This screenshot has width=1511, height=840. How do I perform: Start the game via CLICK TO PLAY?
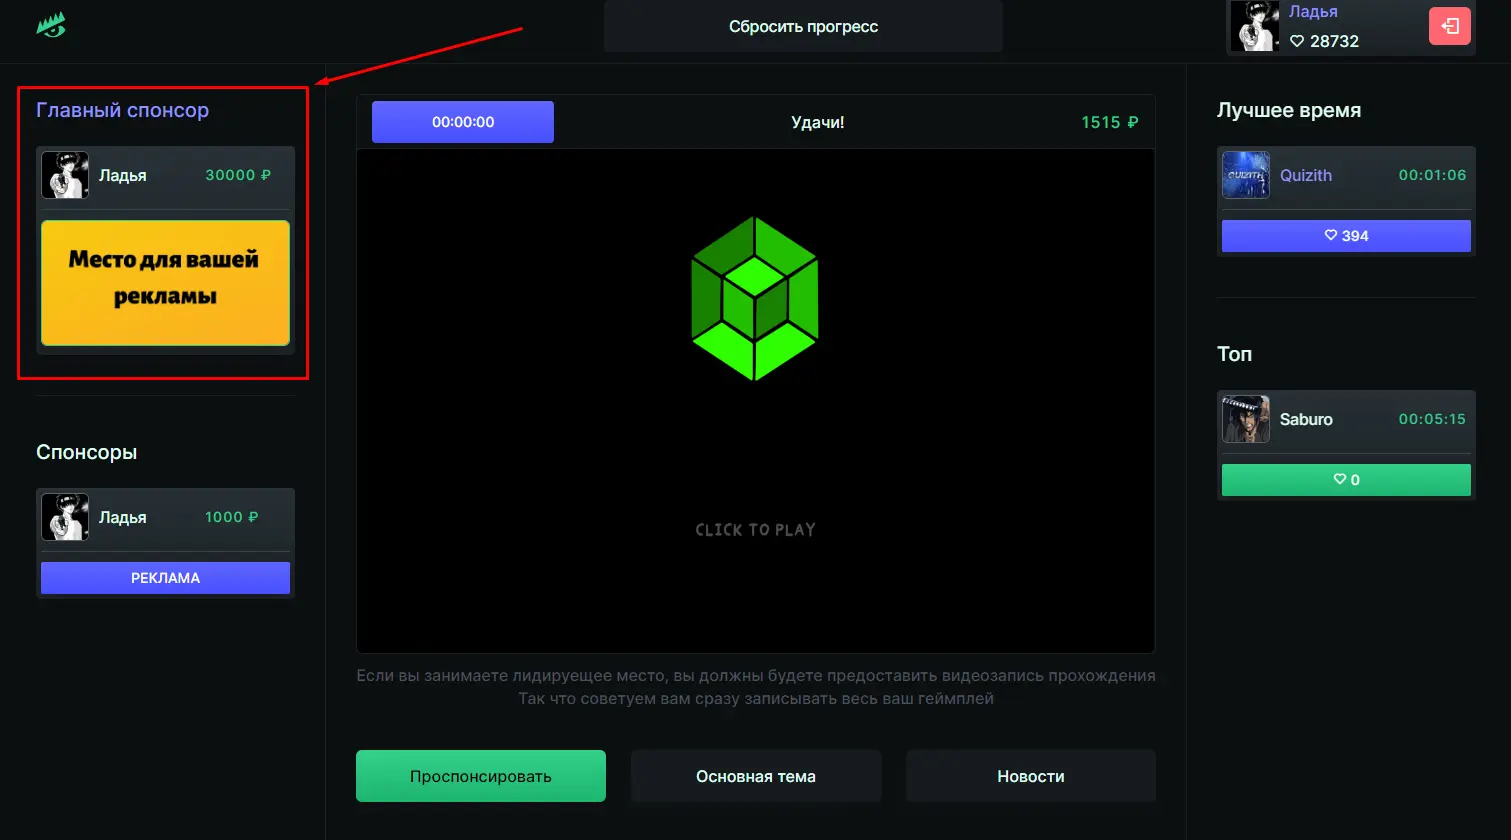755,530
